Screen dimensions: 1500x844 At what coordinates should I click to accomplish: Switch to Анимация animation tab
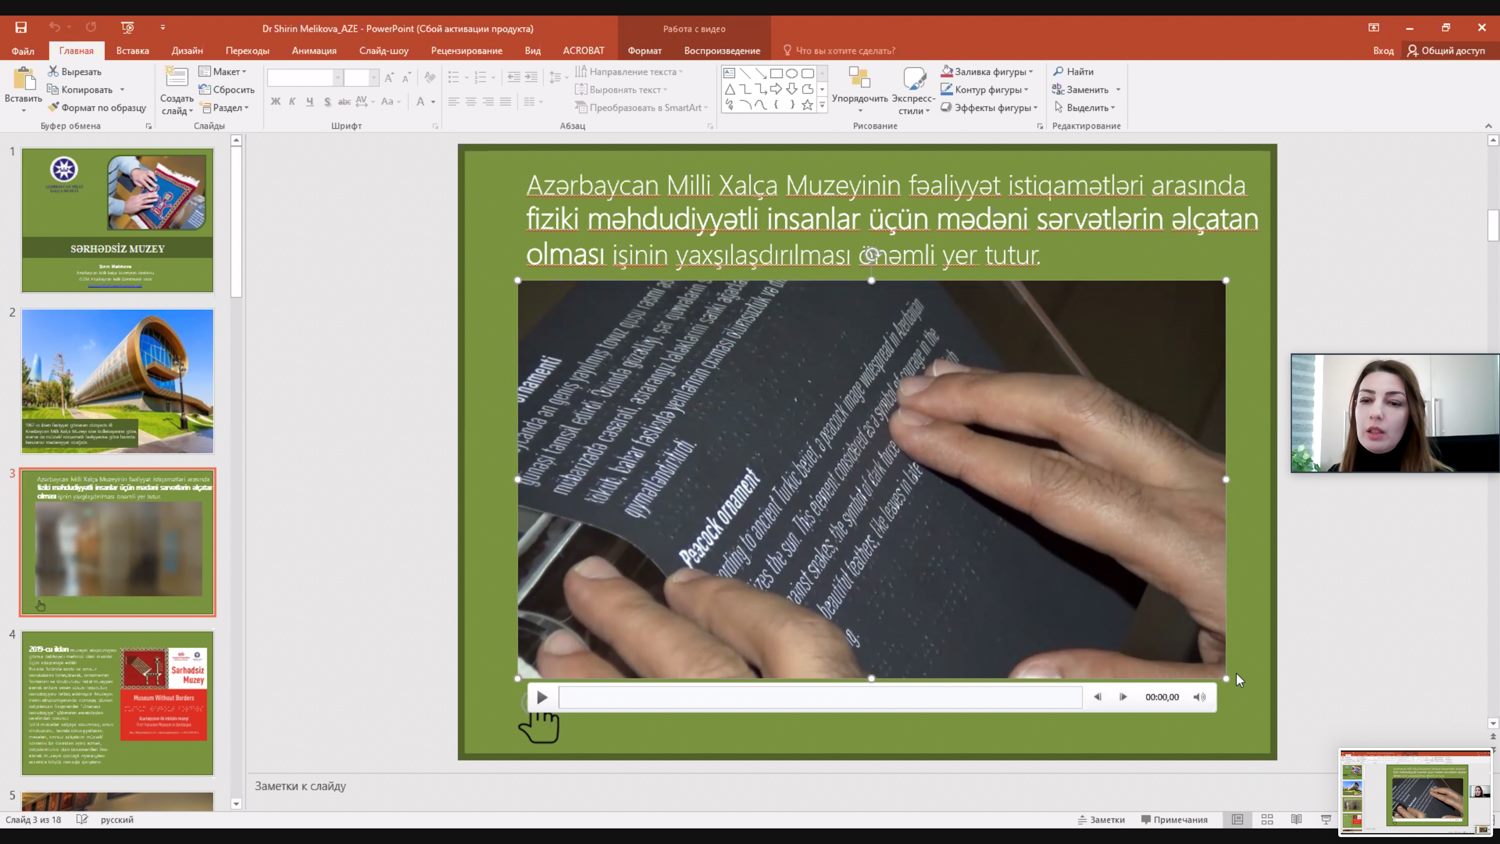click(314, 51)
